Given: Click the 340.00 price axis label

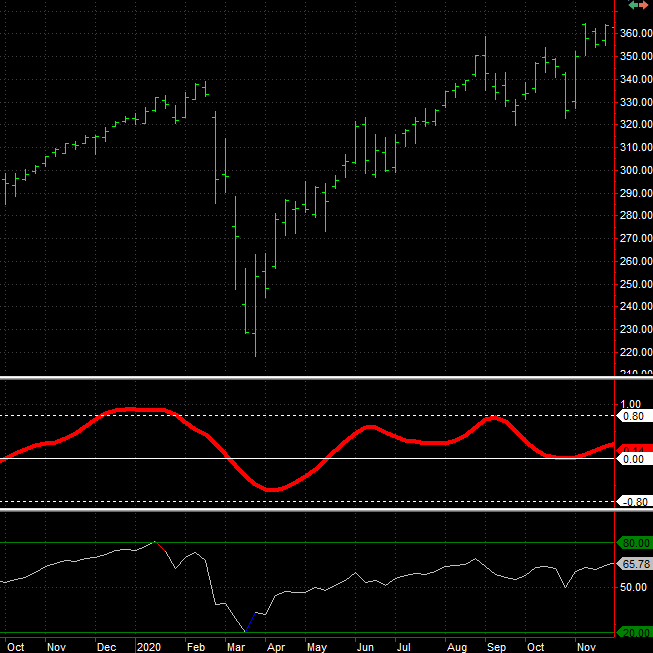Looking at the screenshot, I should tap(636, 79).
